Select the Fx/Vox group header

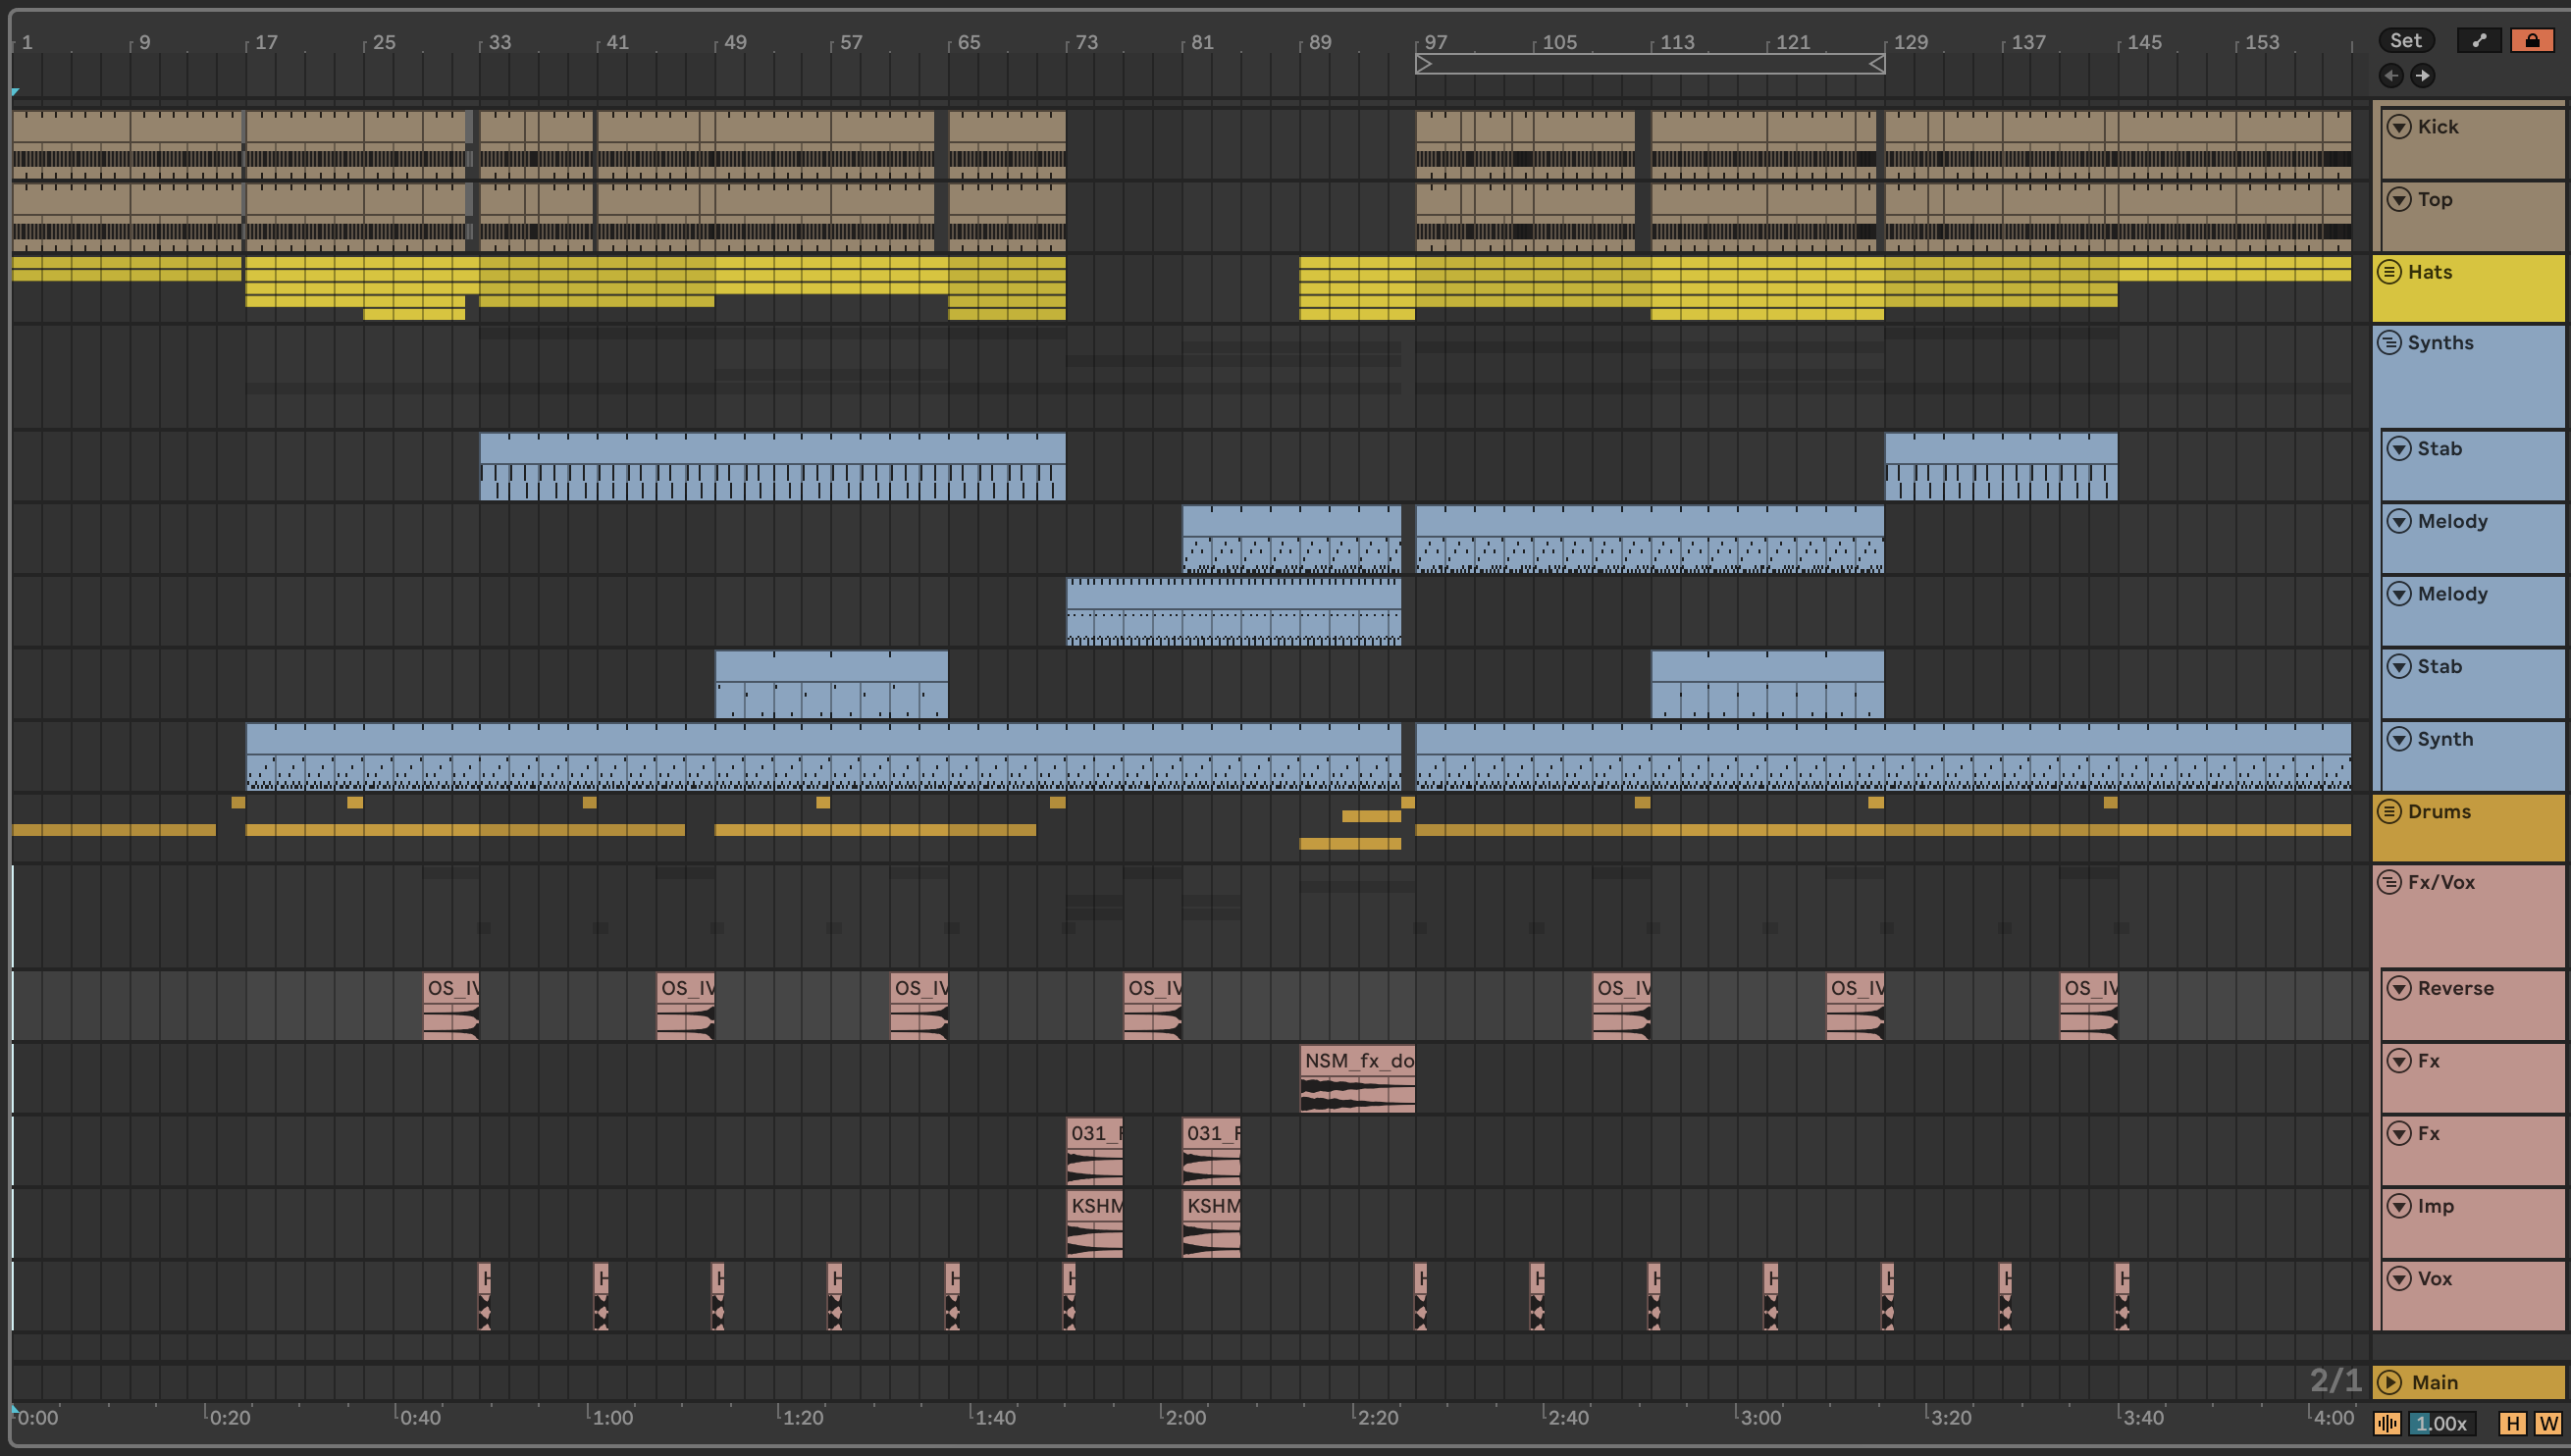pos(2441,882)
